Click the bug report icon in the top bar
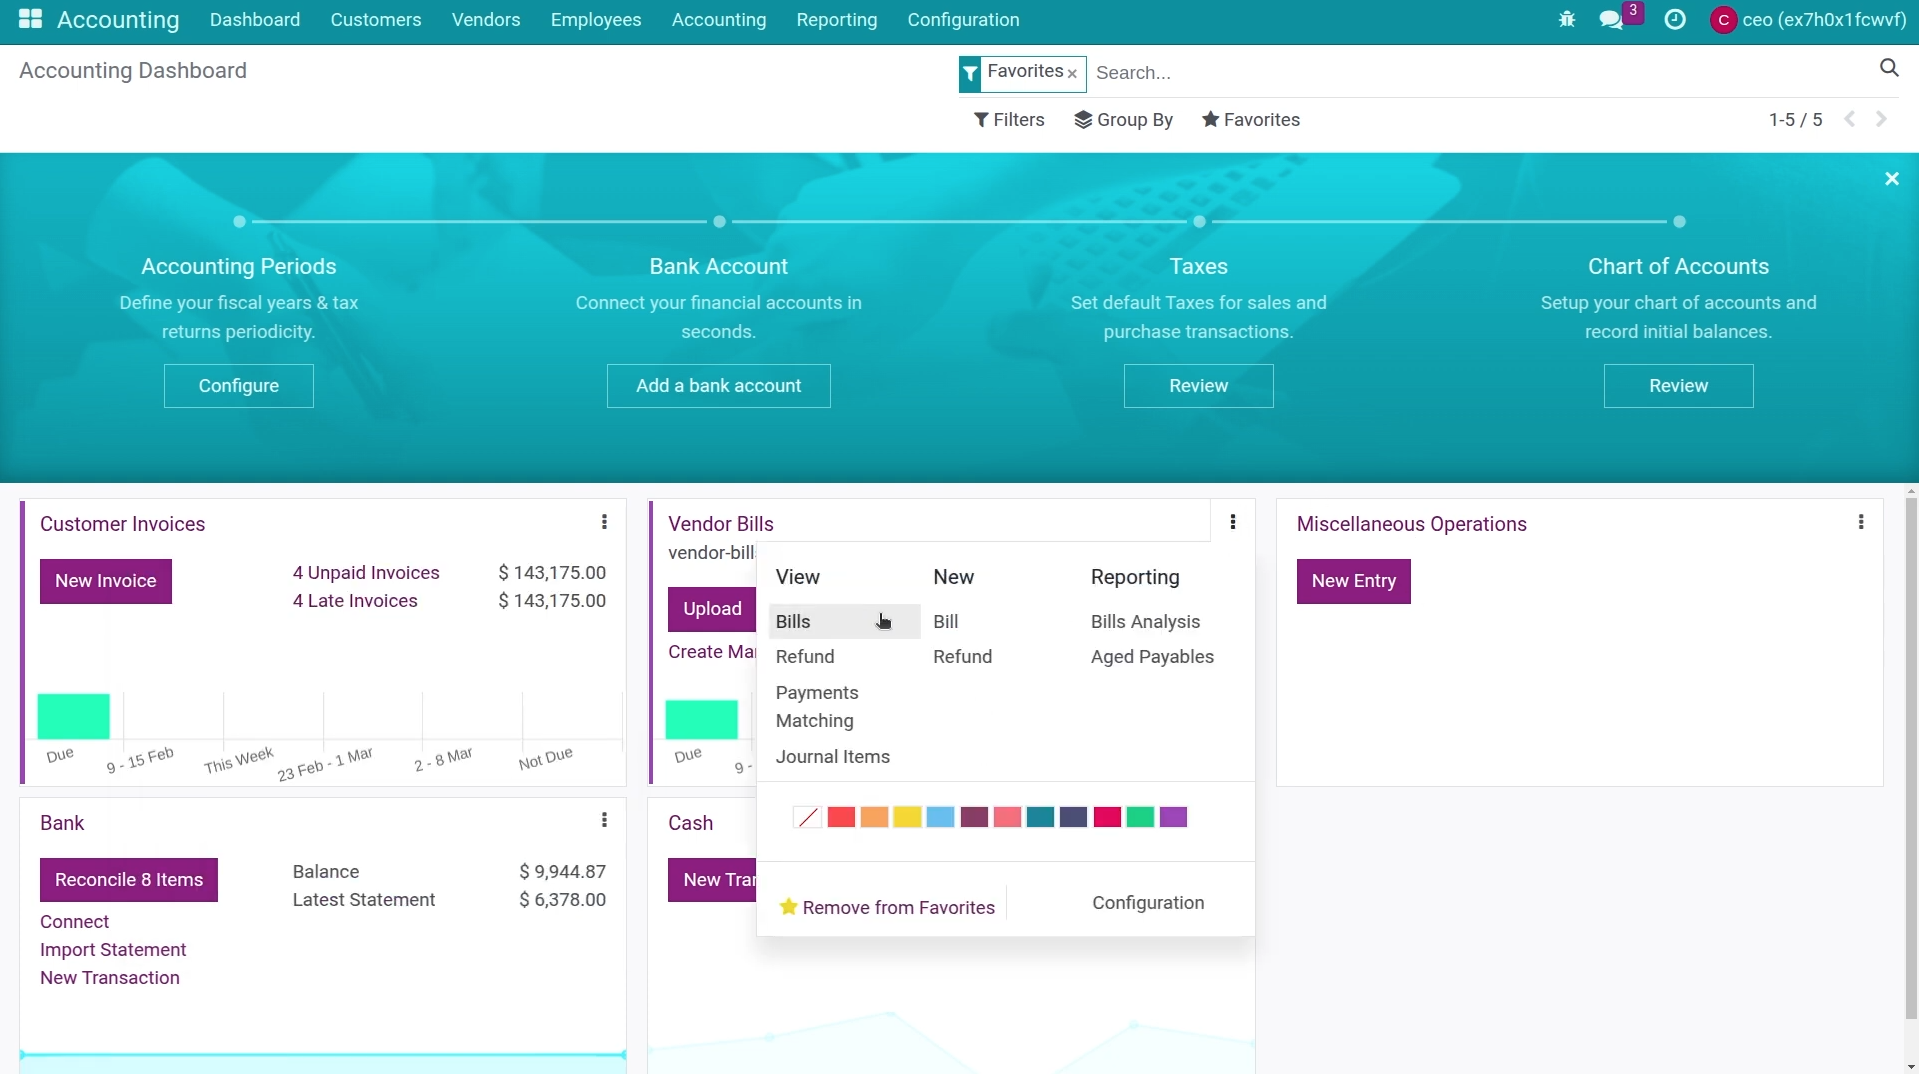This screenshot has width=1919, height=1074. click(x=1566, y=19)
